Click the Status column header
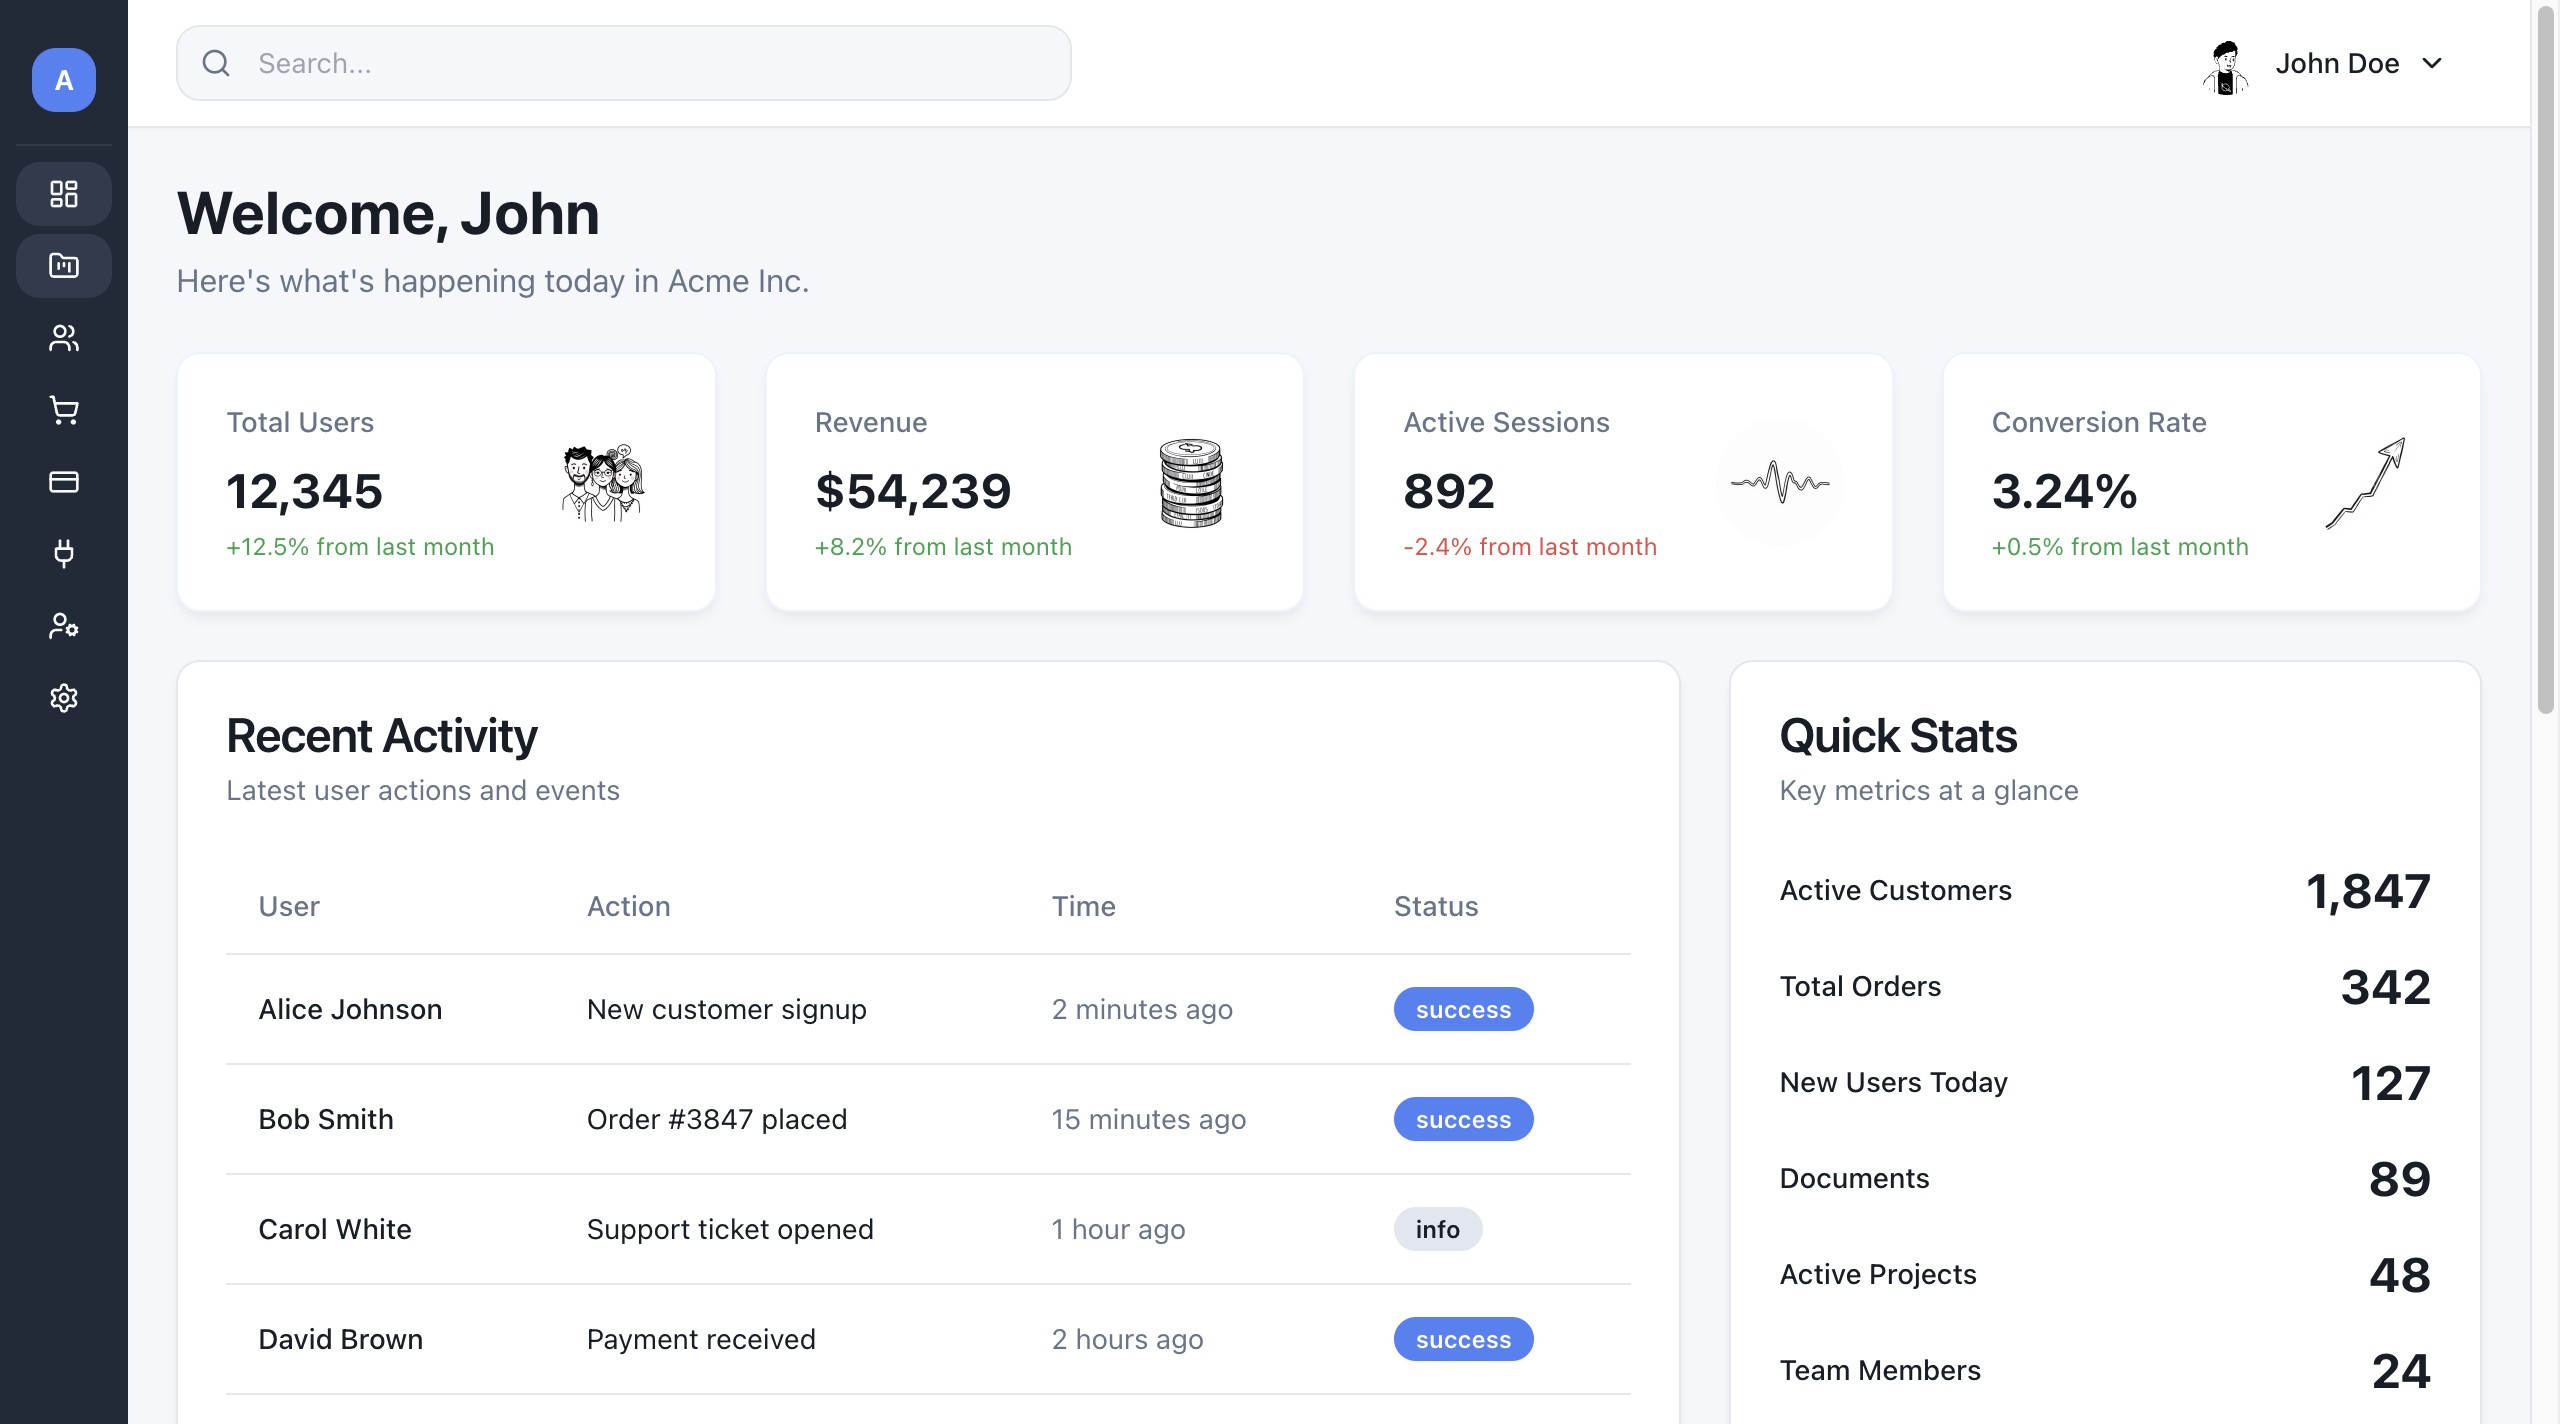This screenshot has height=1424, width=2560. [1435, 906]
